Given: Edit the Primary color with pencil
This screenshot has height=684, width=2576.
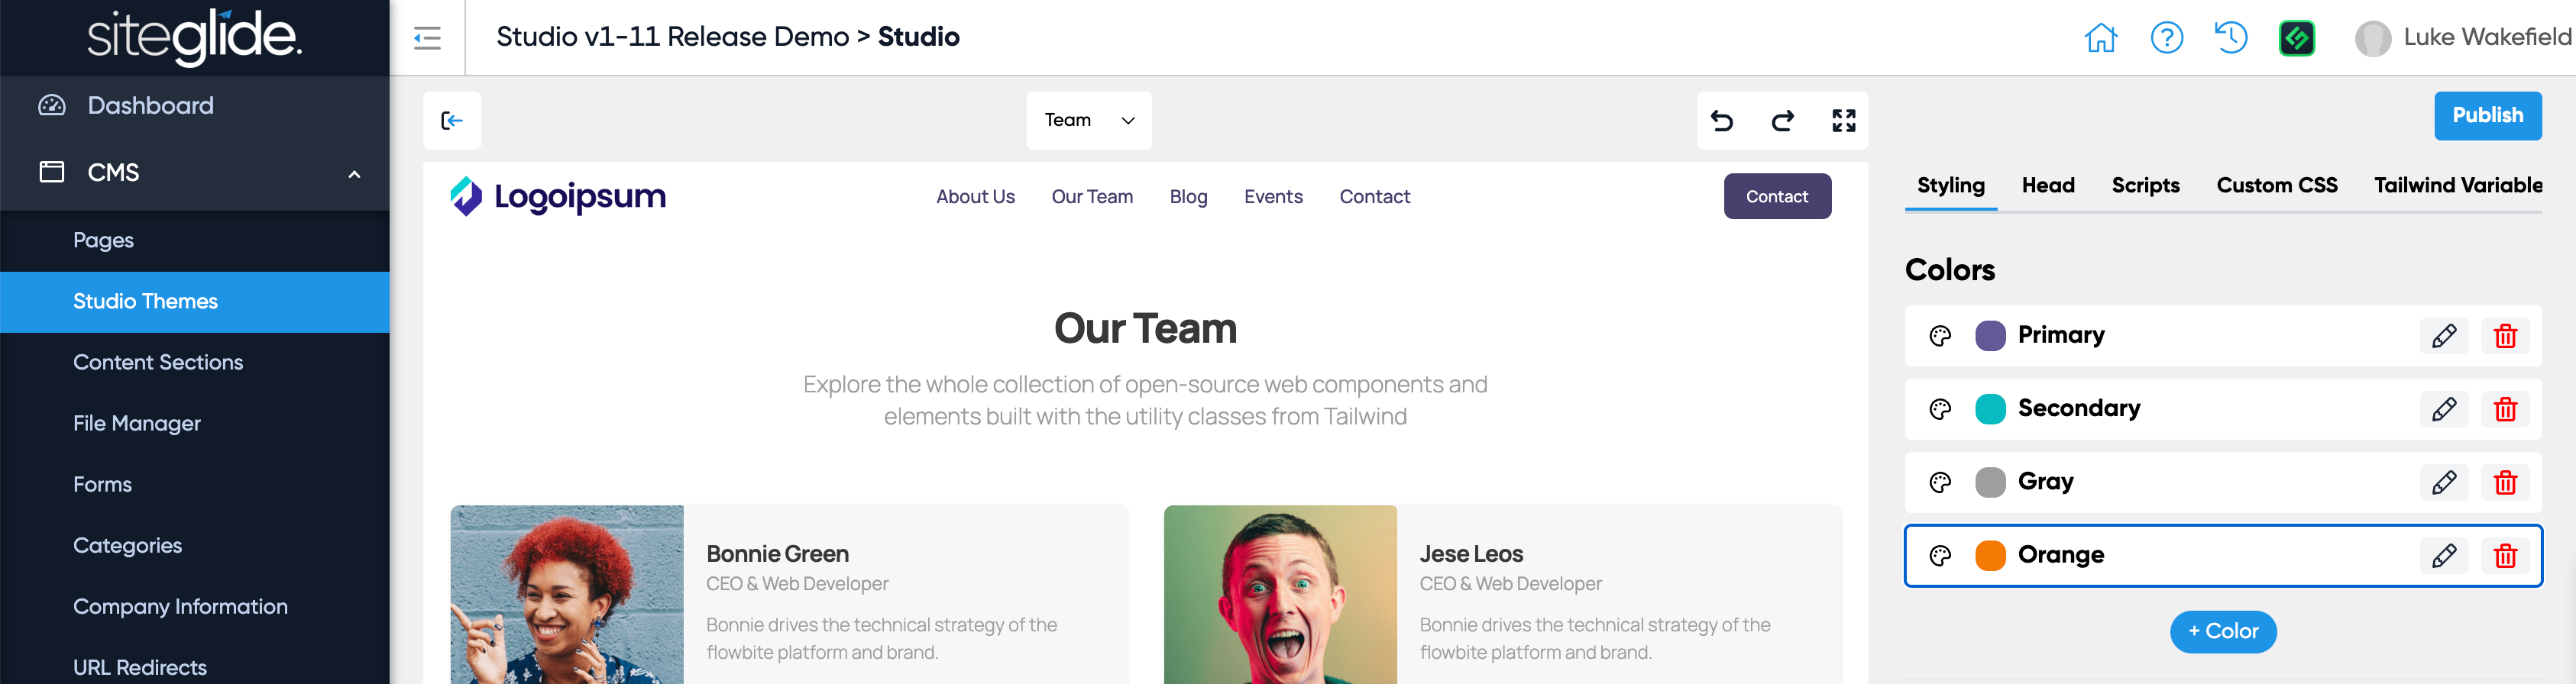Looking at the screenshot, I should coord(2443,336).
